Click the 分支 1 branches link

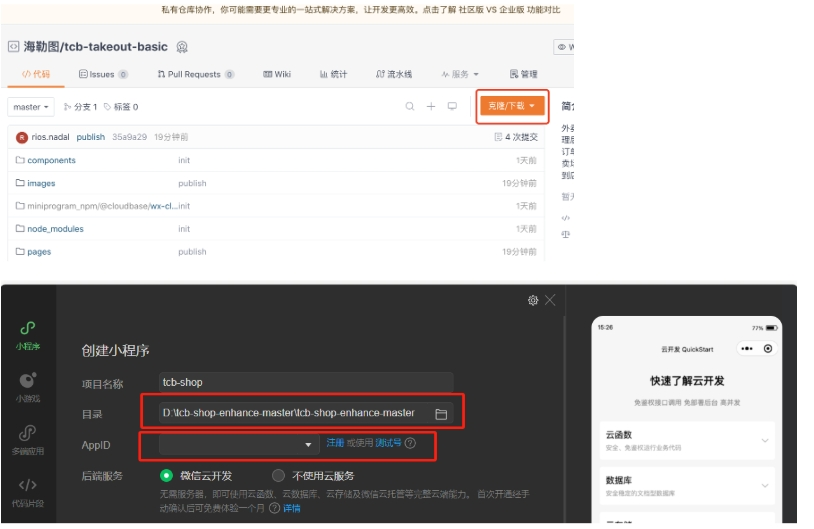pos(80,107)
